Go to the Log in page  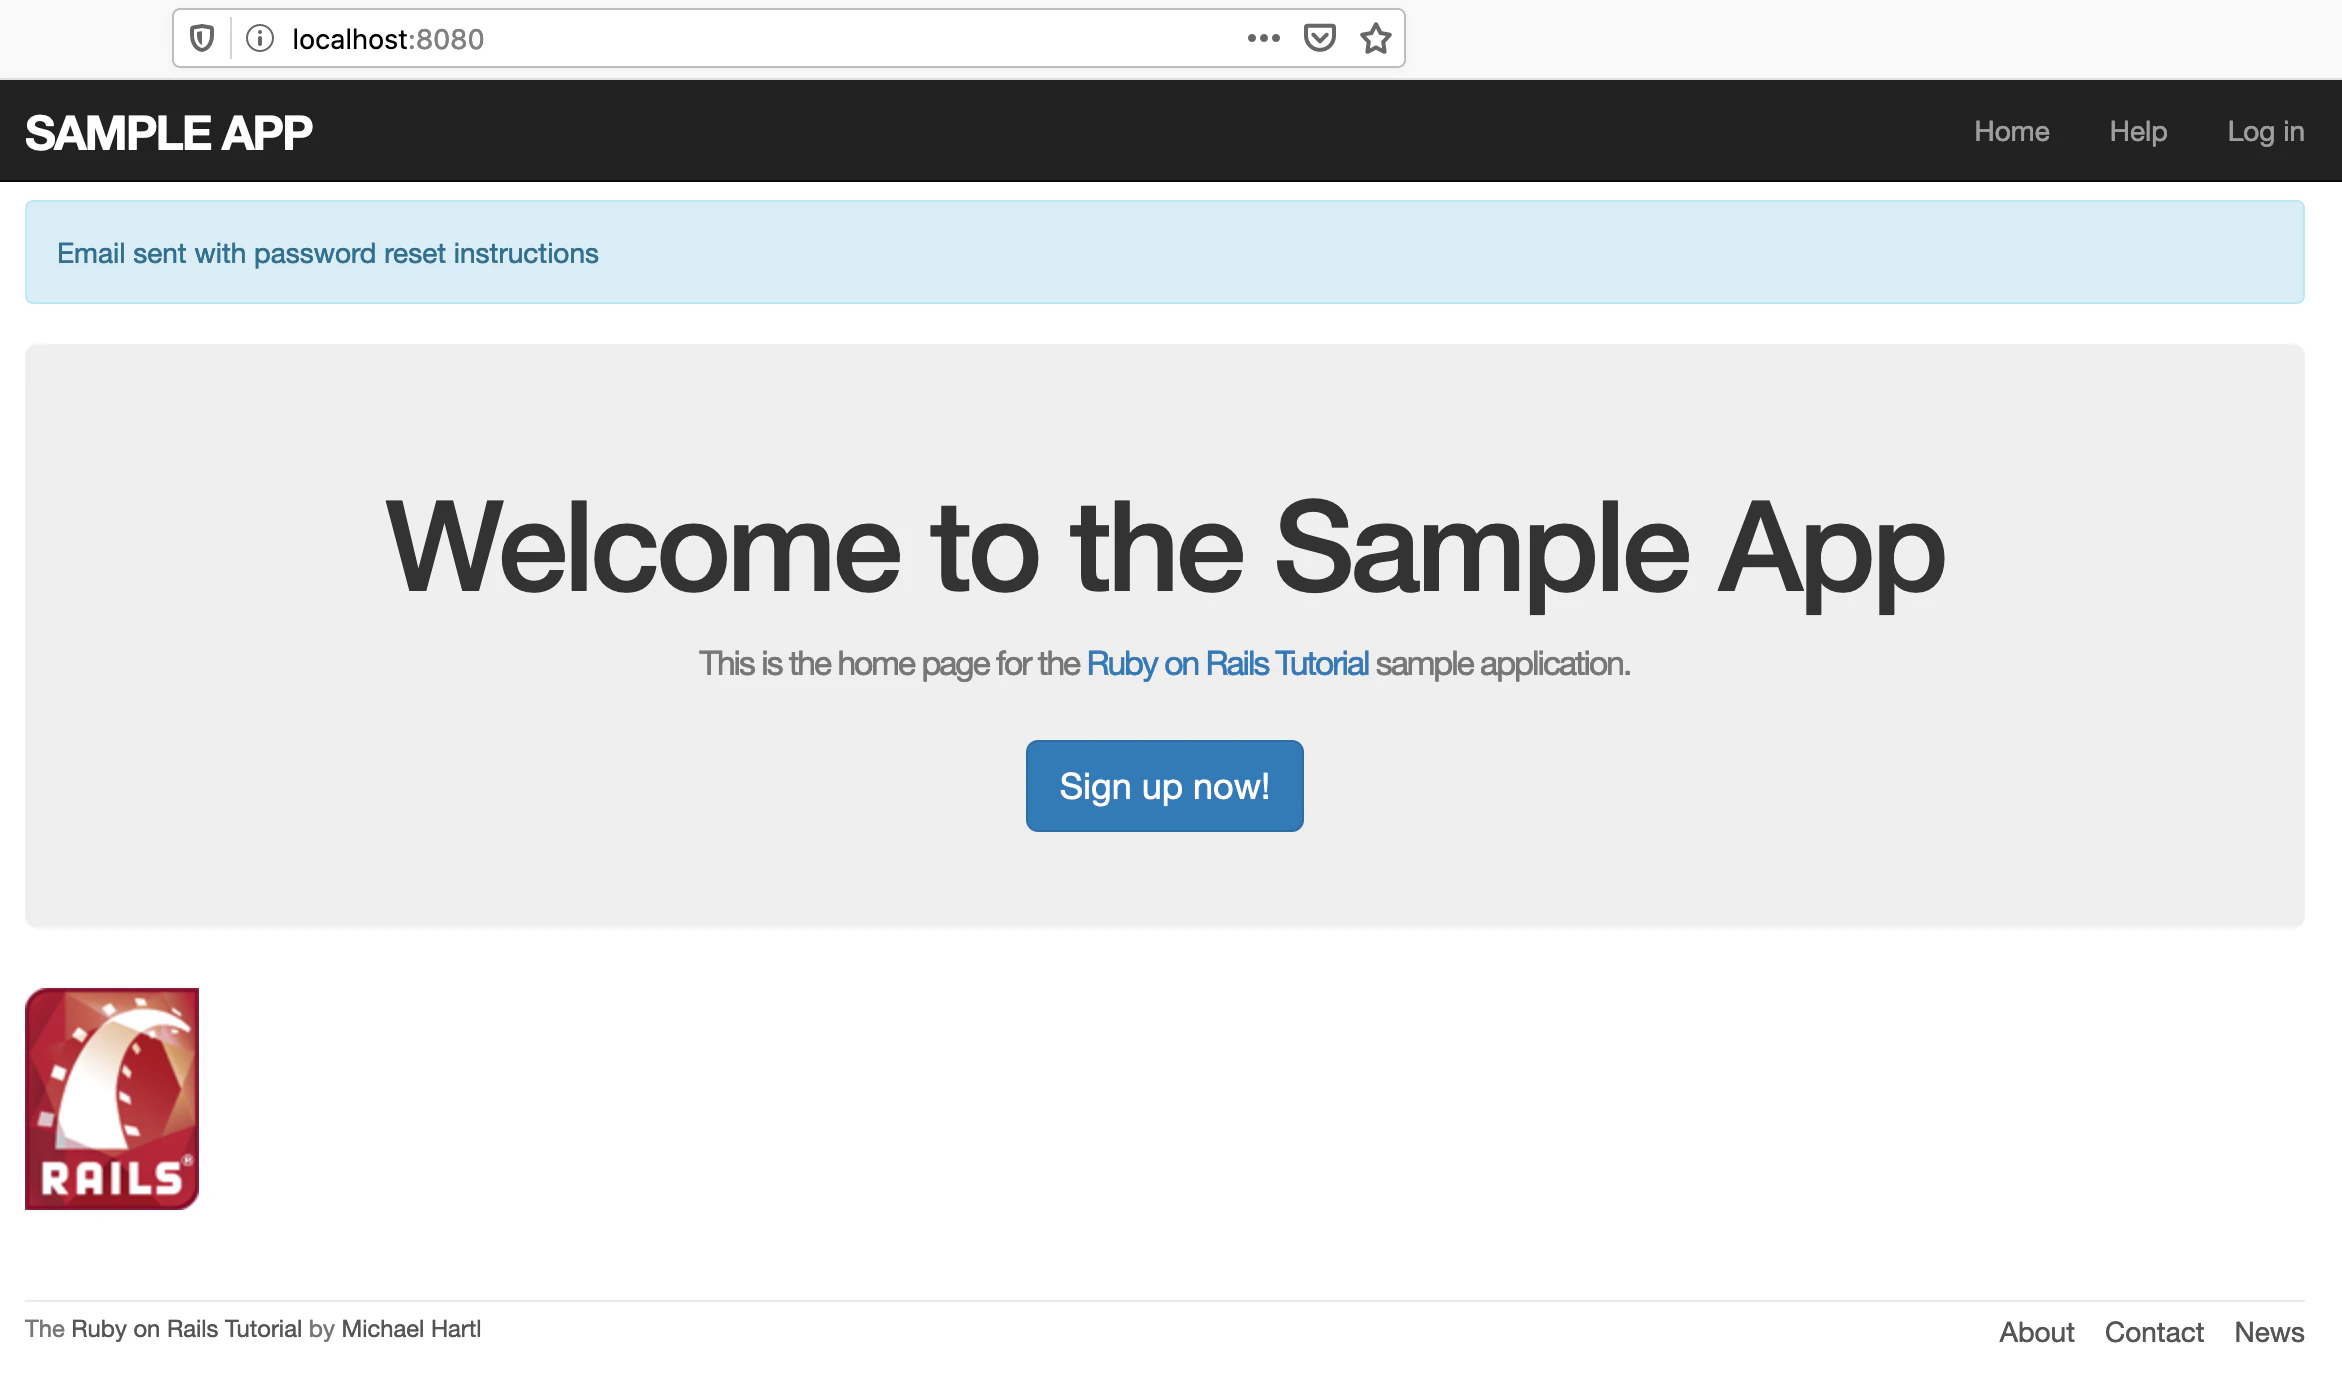[x=2265, y=132]
